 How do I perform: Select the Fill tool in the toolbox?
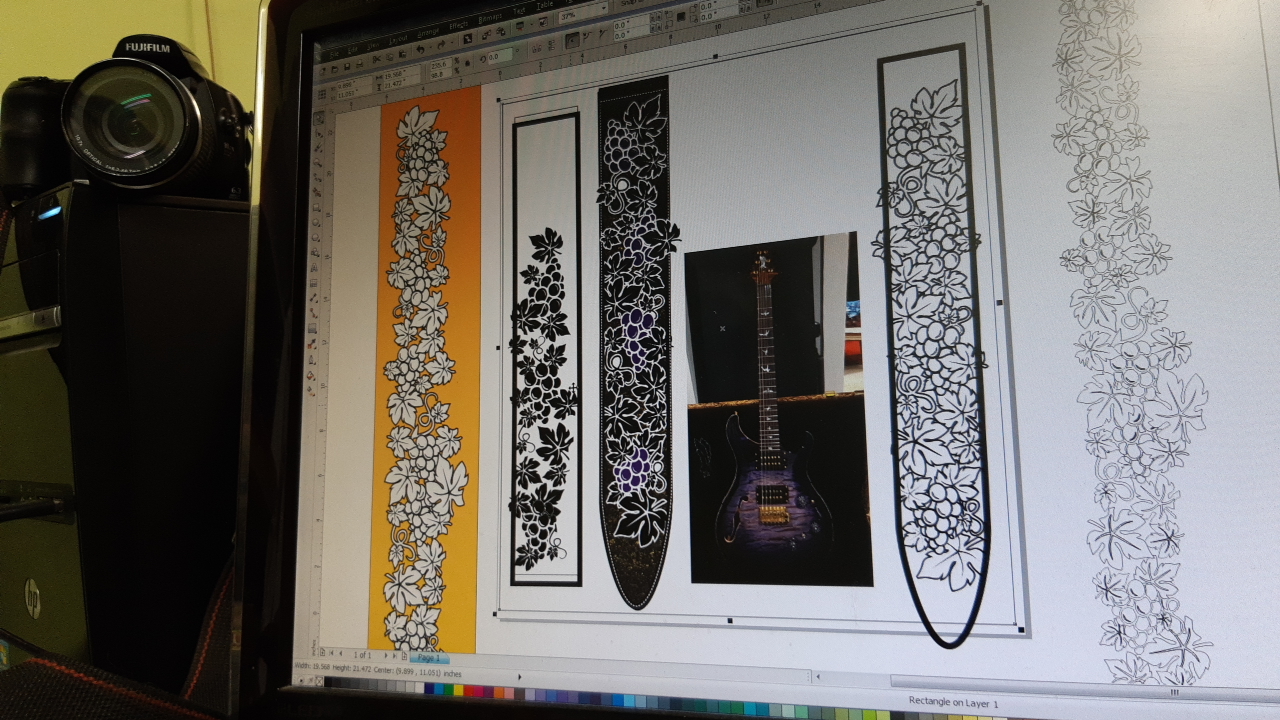[x=313, y=377]
